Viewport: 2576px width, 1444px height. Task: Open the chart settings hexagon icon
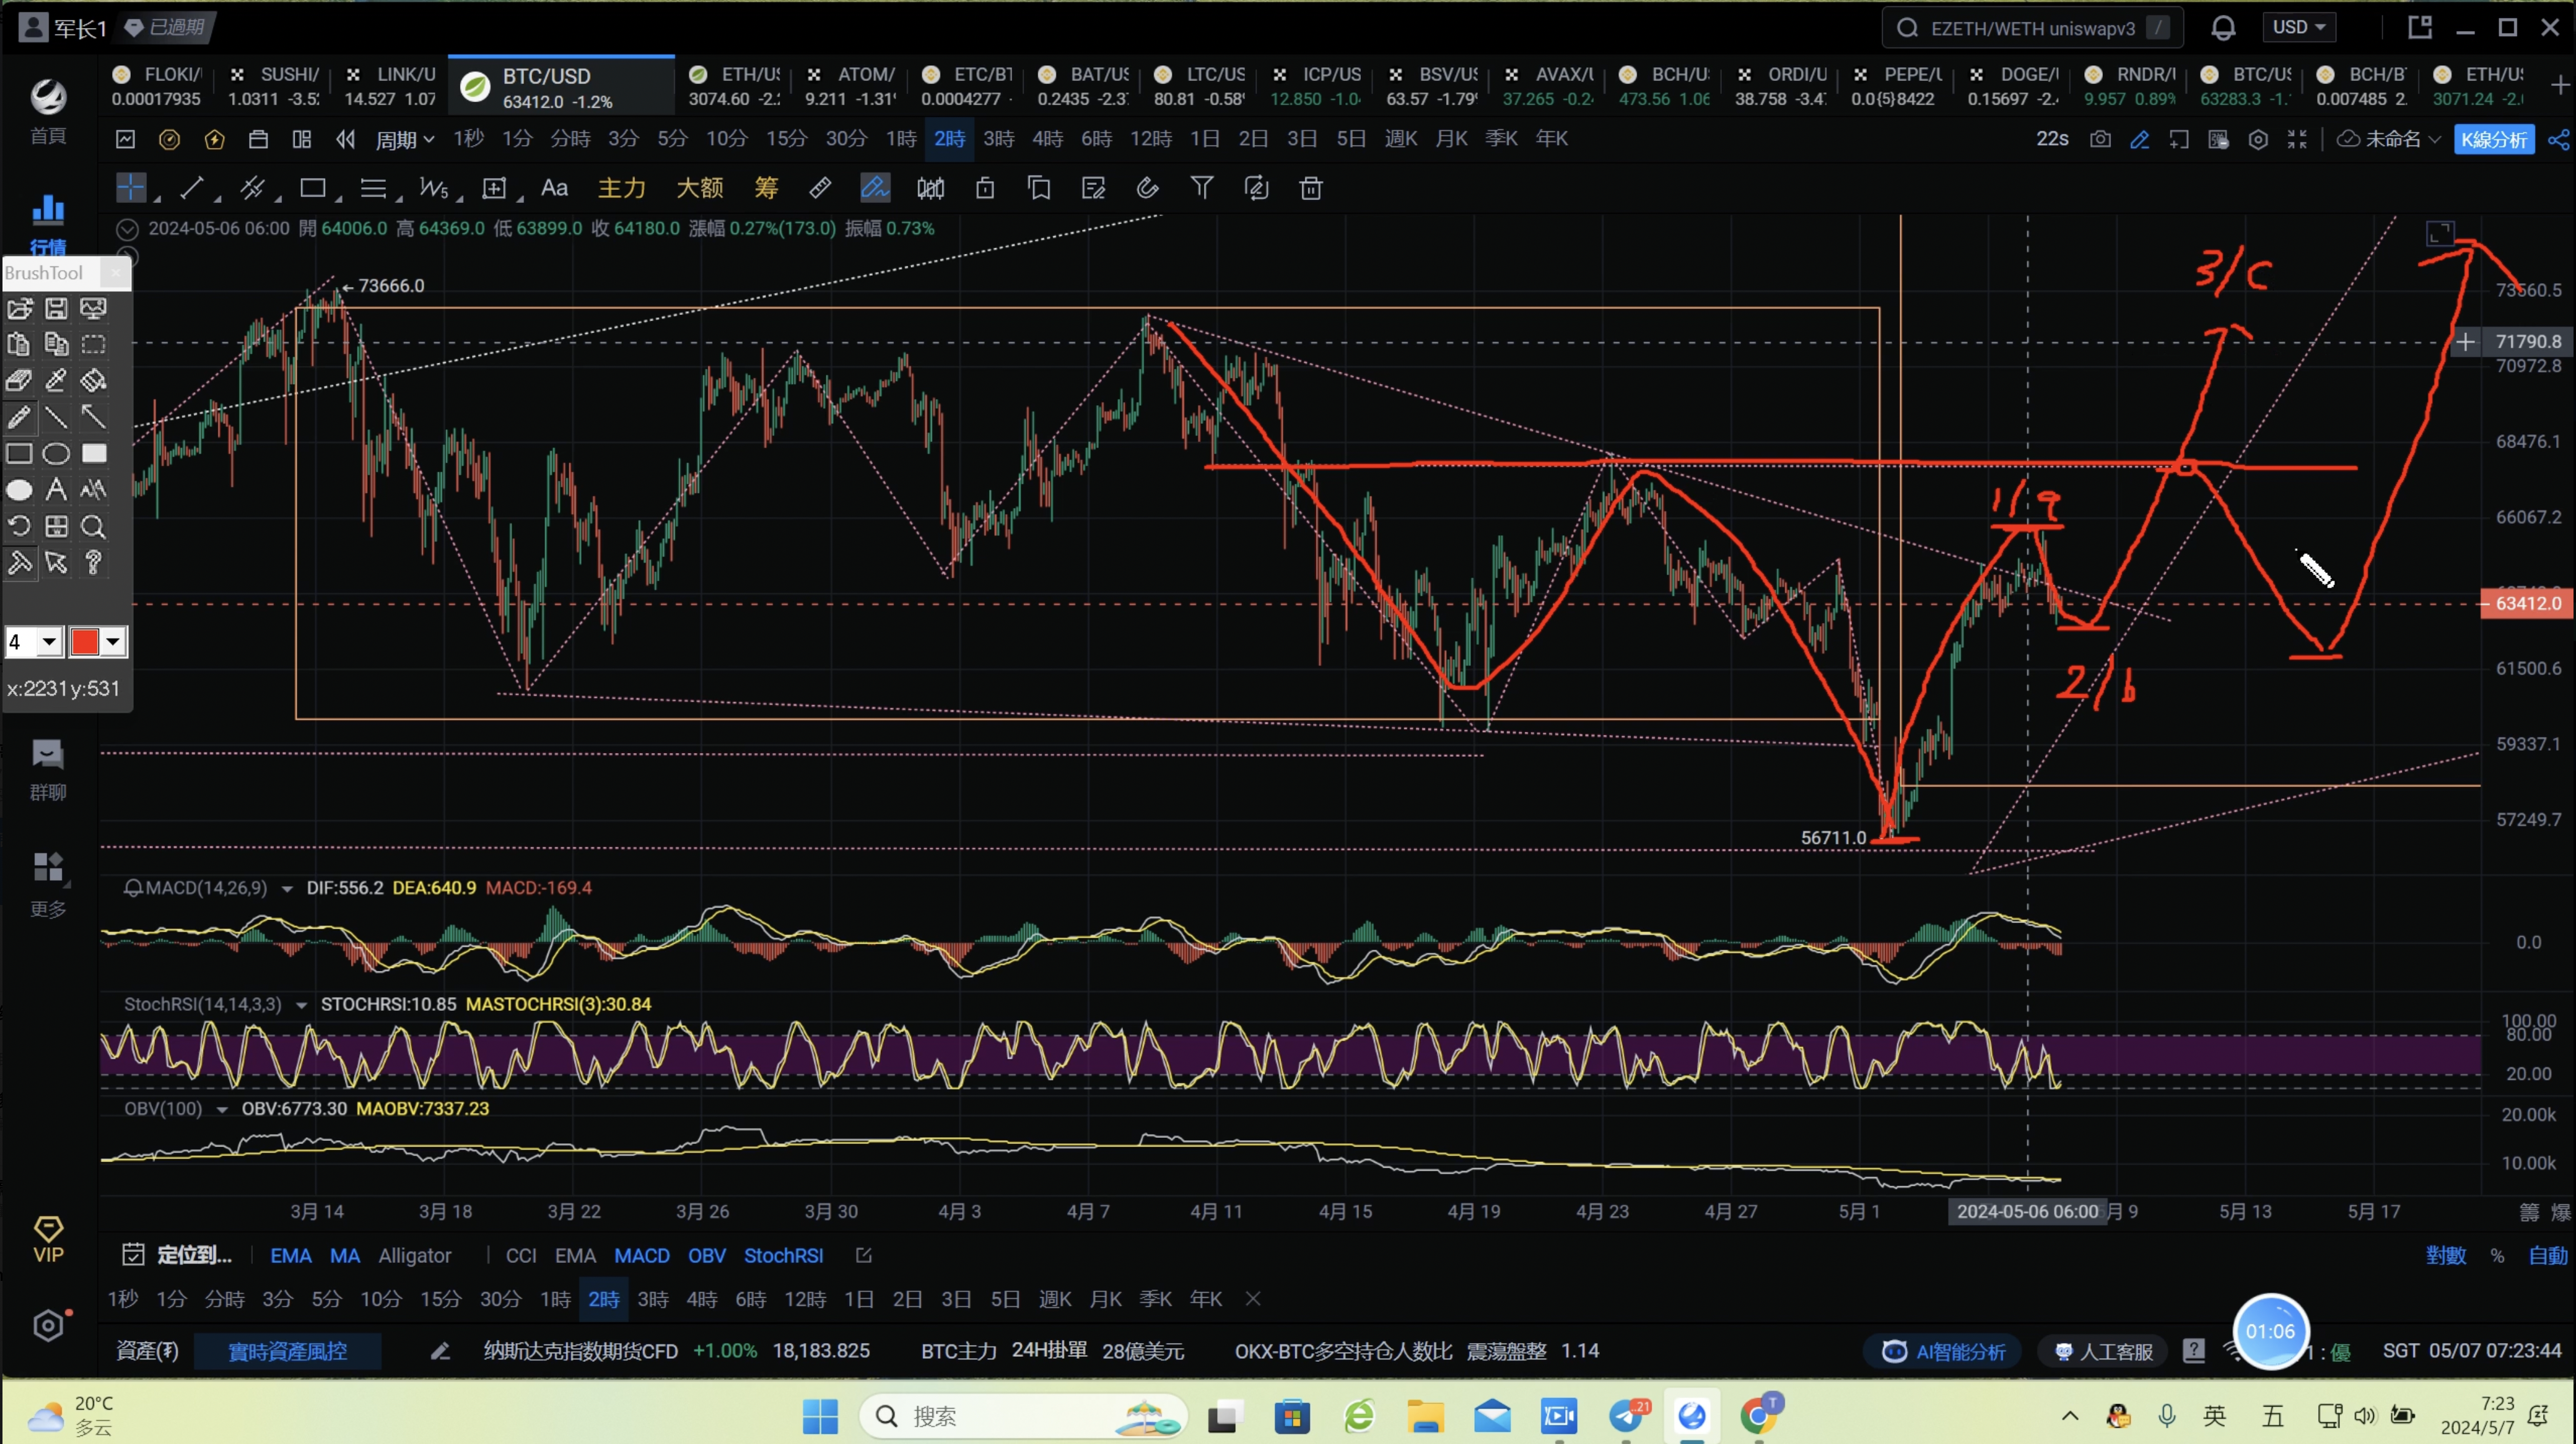coord(2257,139)
